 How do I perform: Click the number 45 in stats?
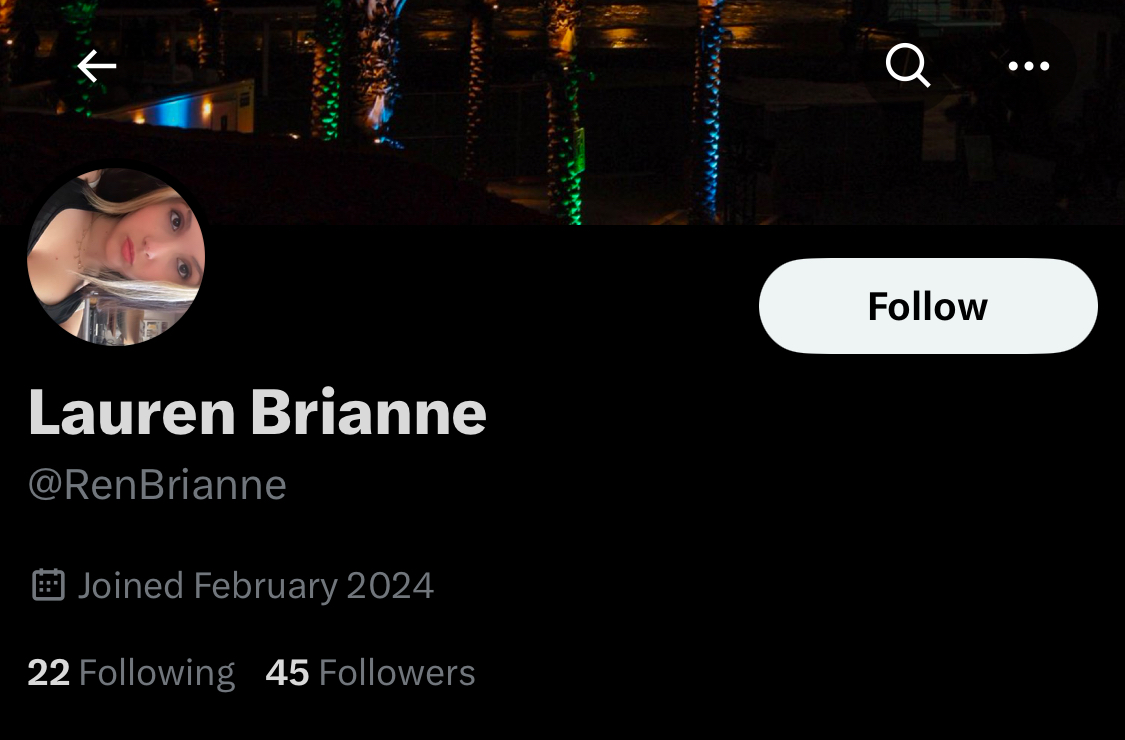tap(287, 673)
